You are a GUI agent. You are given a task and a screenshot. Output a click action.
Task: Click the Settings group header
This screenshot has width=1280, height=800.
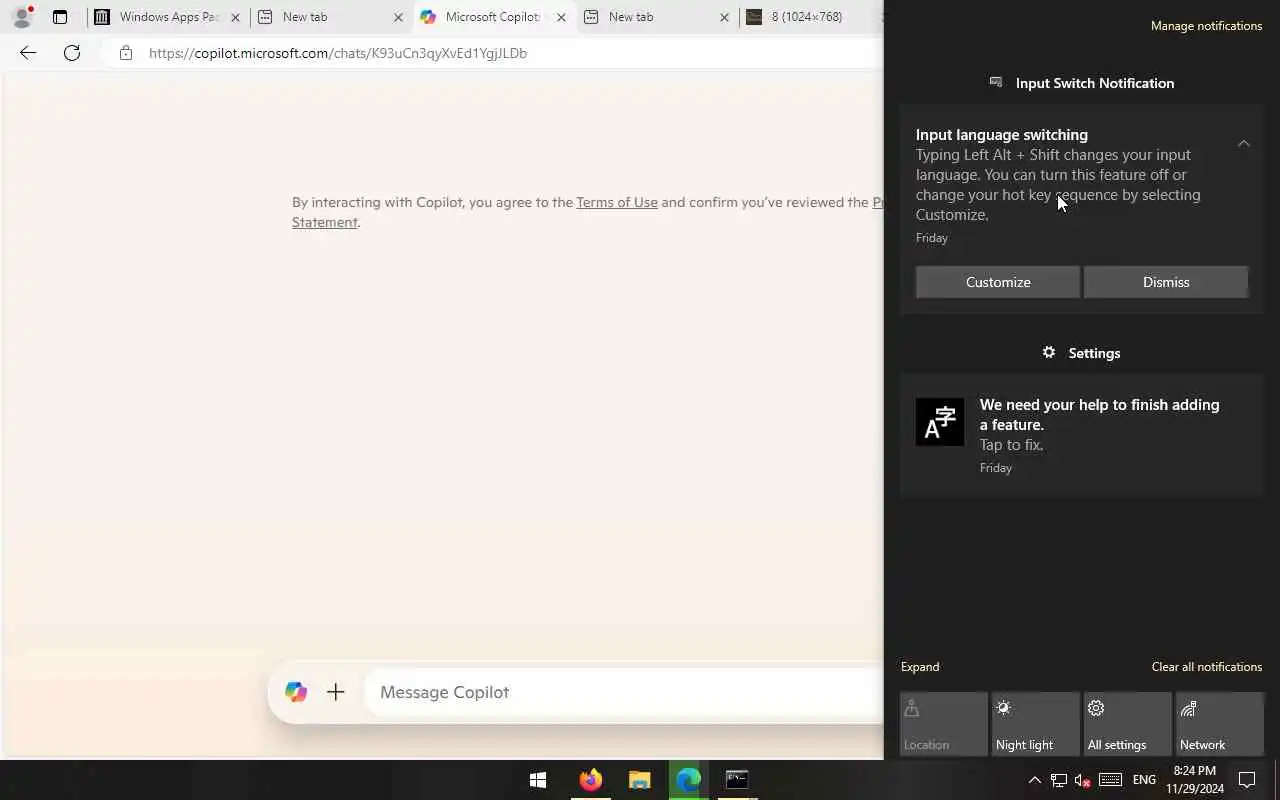click(1081, 353)
